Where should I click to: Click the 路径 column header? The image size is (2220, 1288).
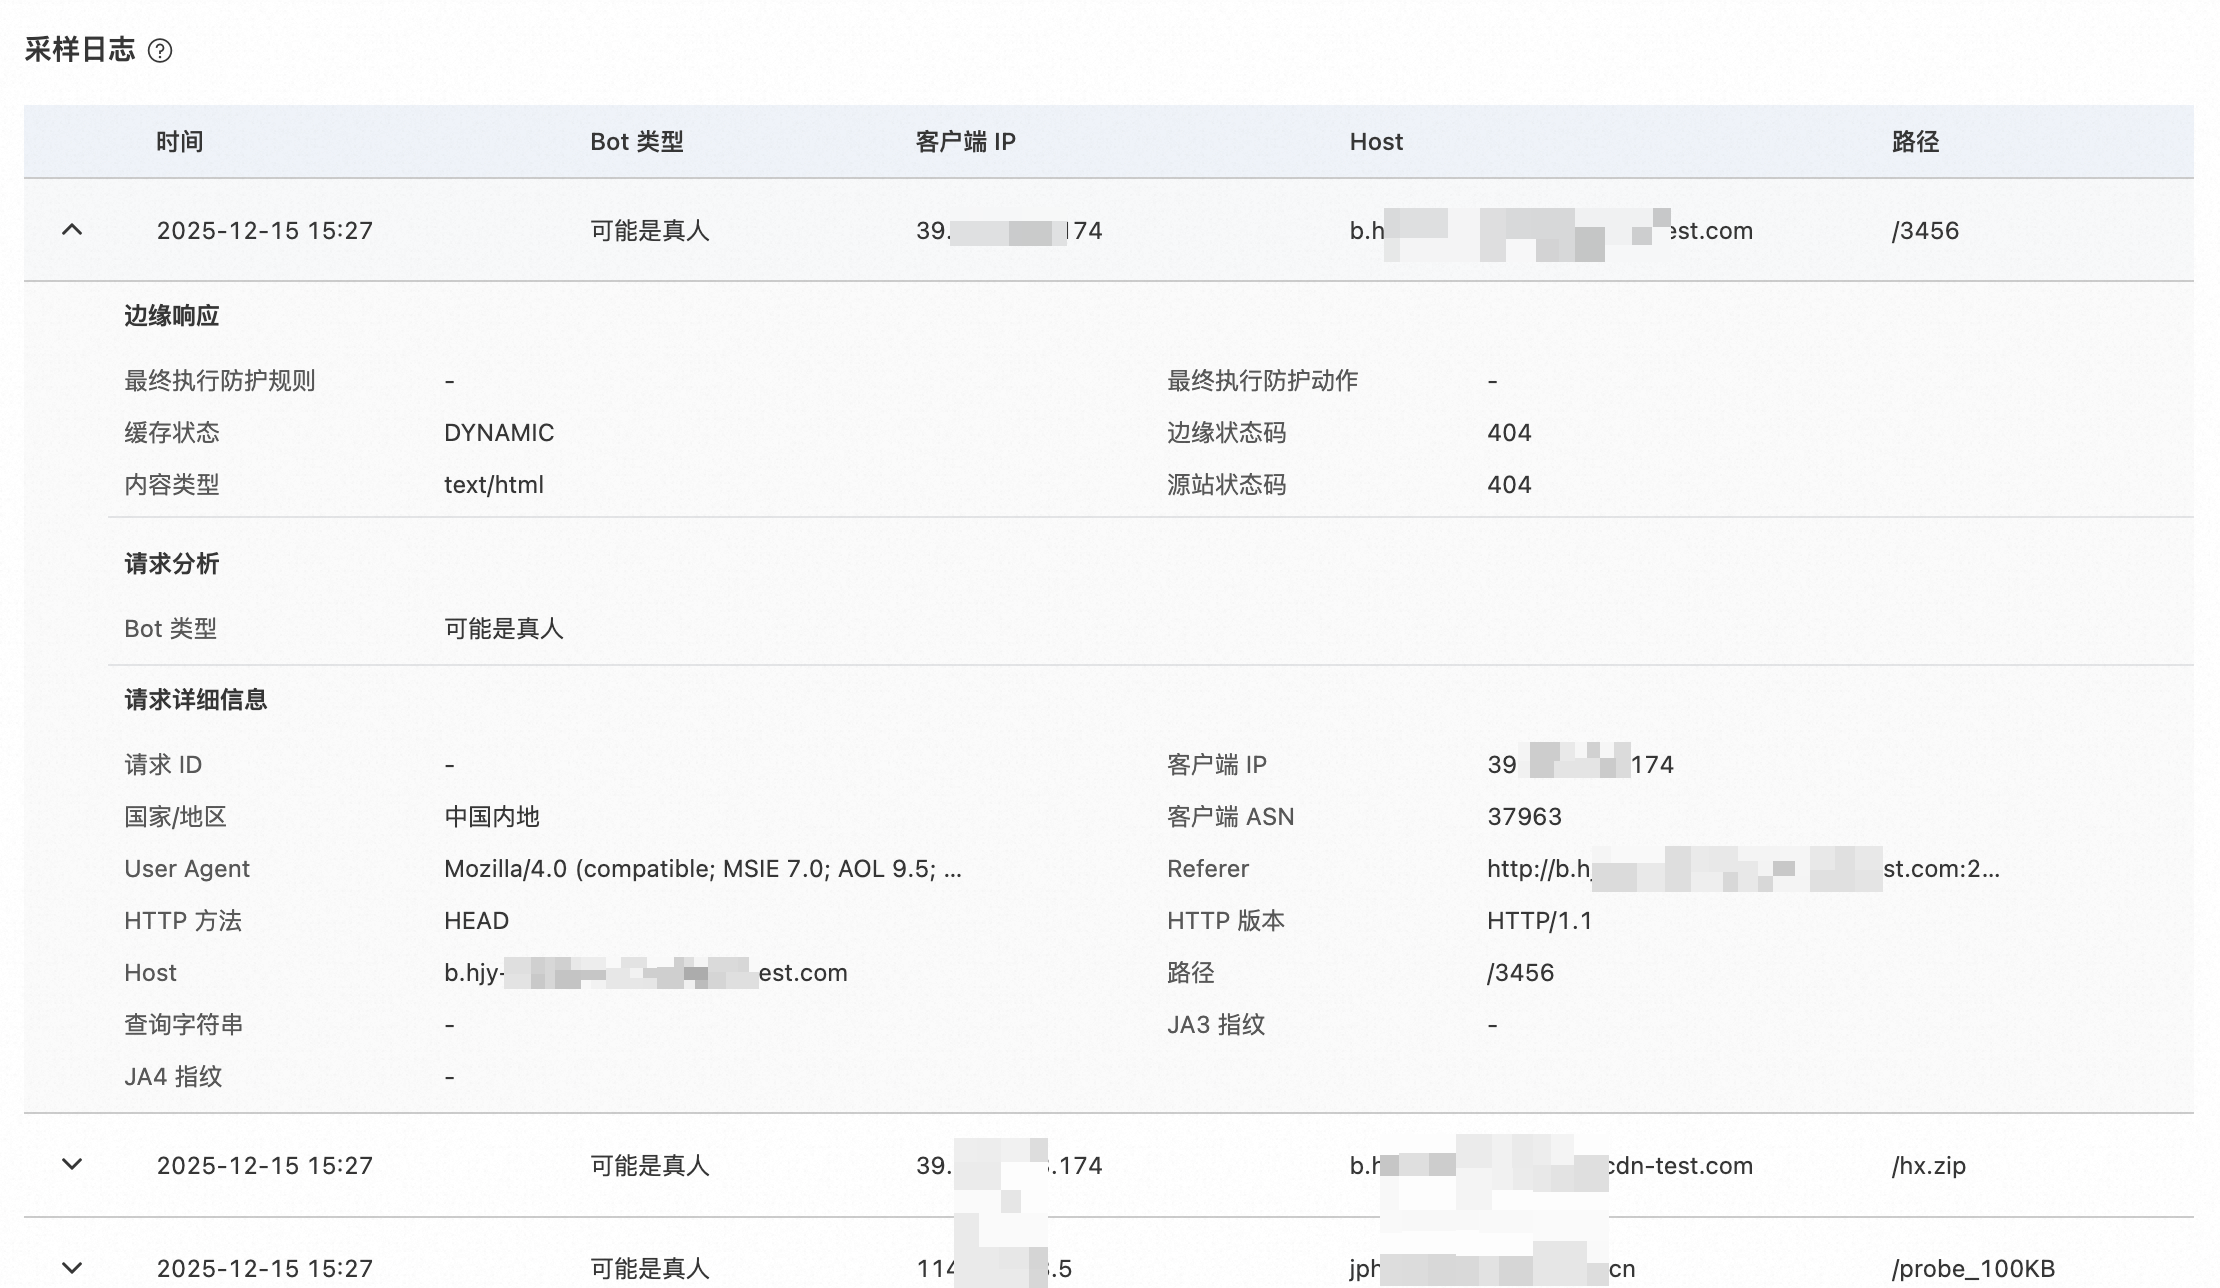1915,142
